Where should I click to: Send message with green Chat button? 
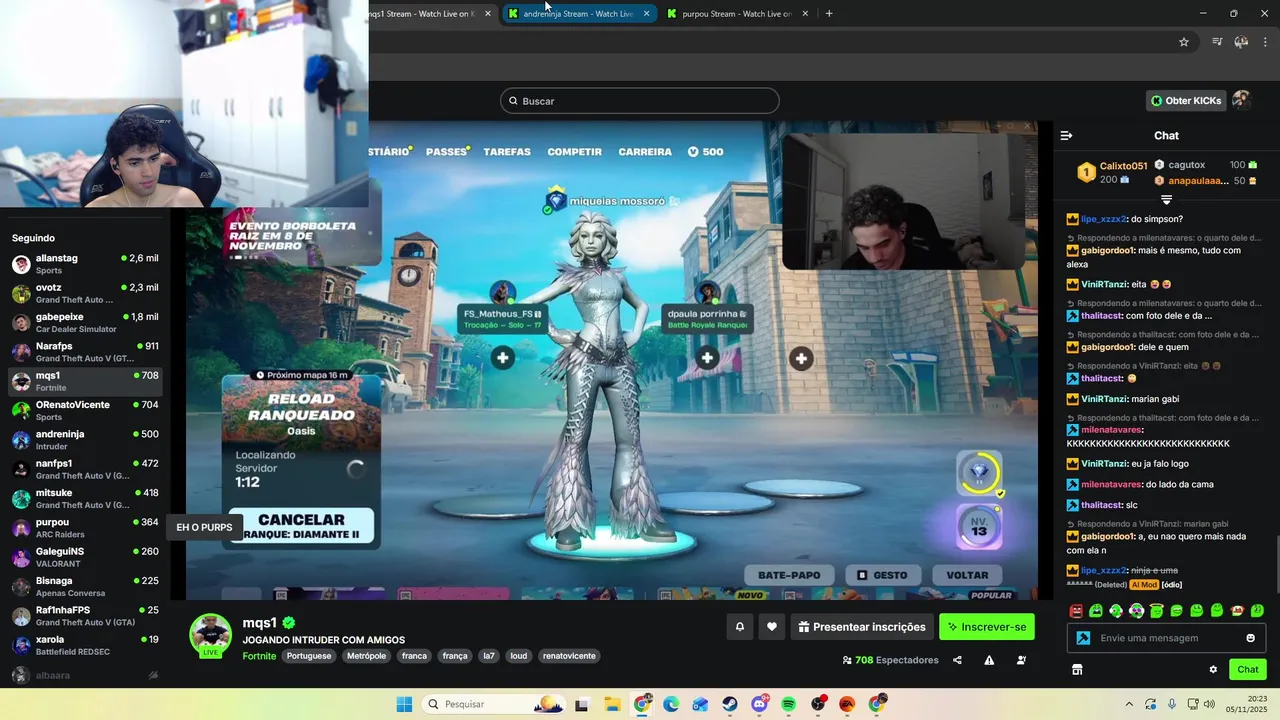(x=1248, y=669)
